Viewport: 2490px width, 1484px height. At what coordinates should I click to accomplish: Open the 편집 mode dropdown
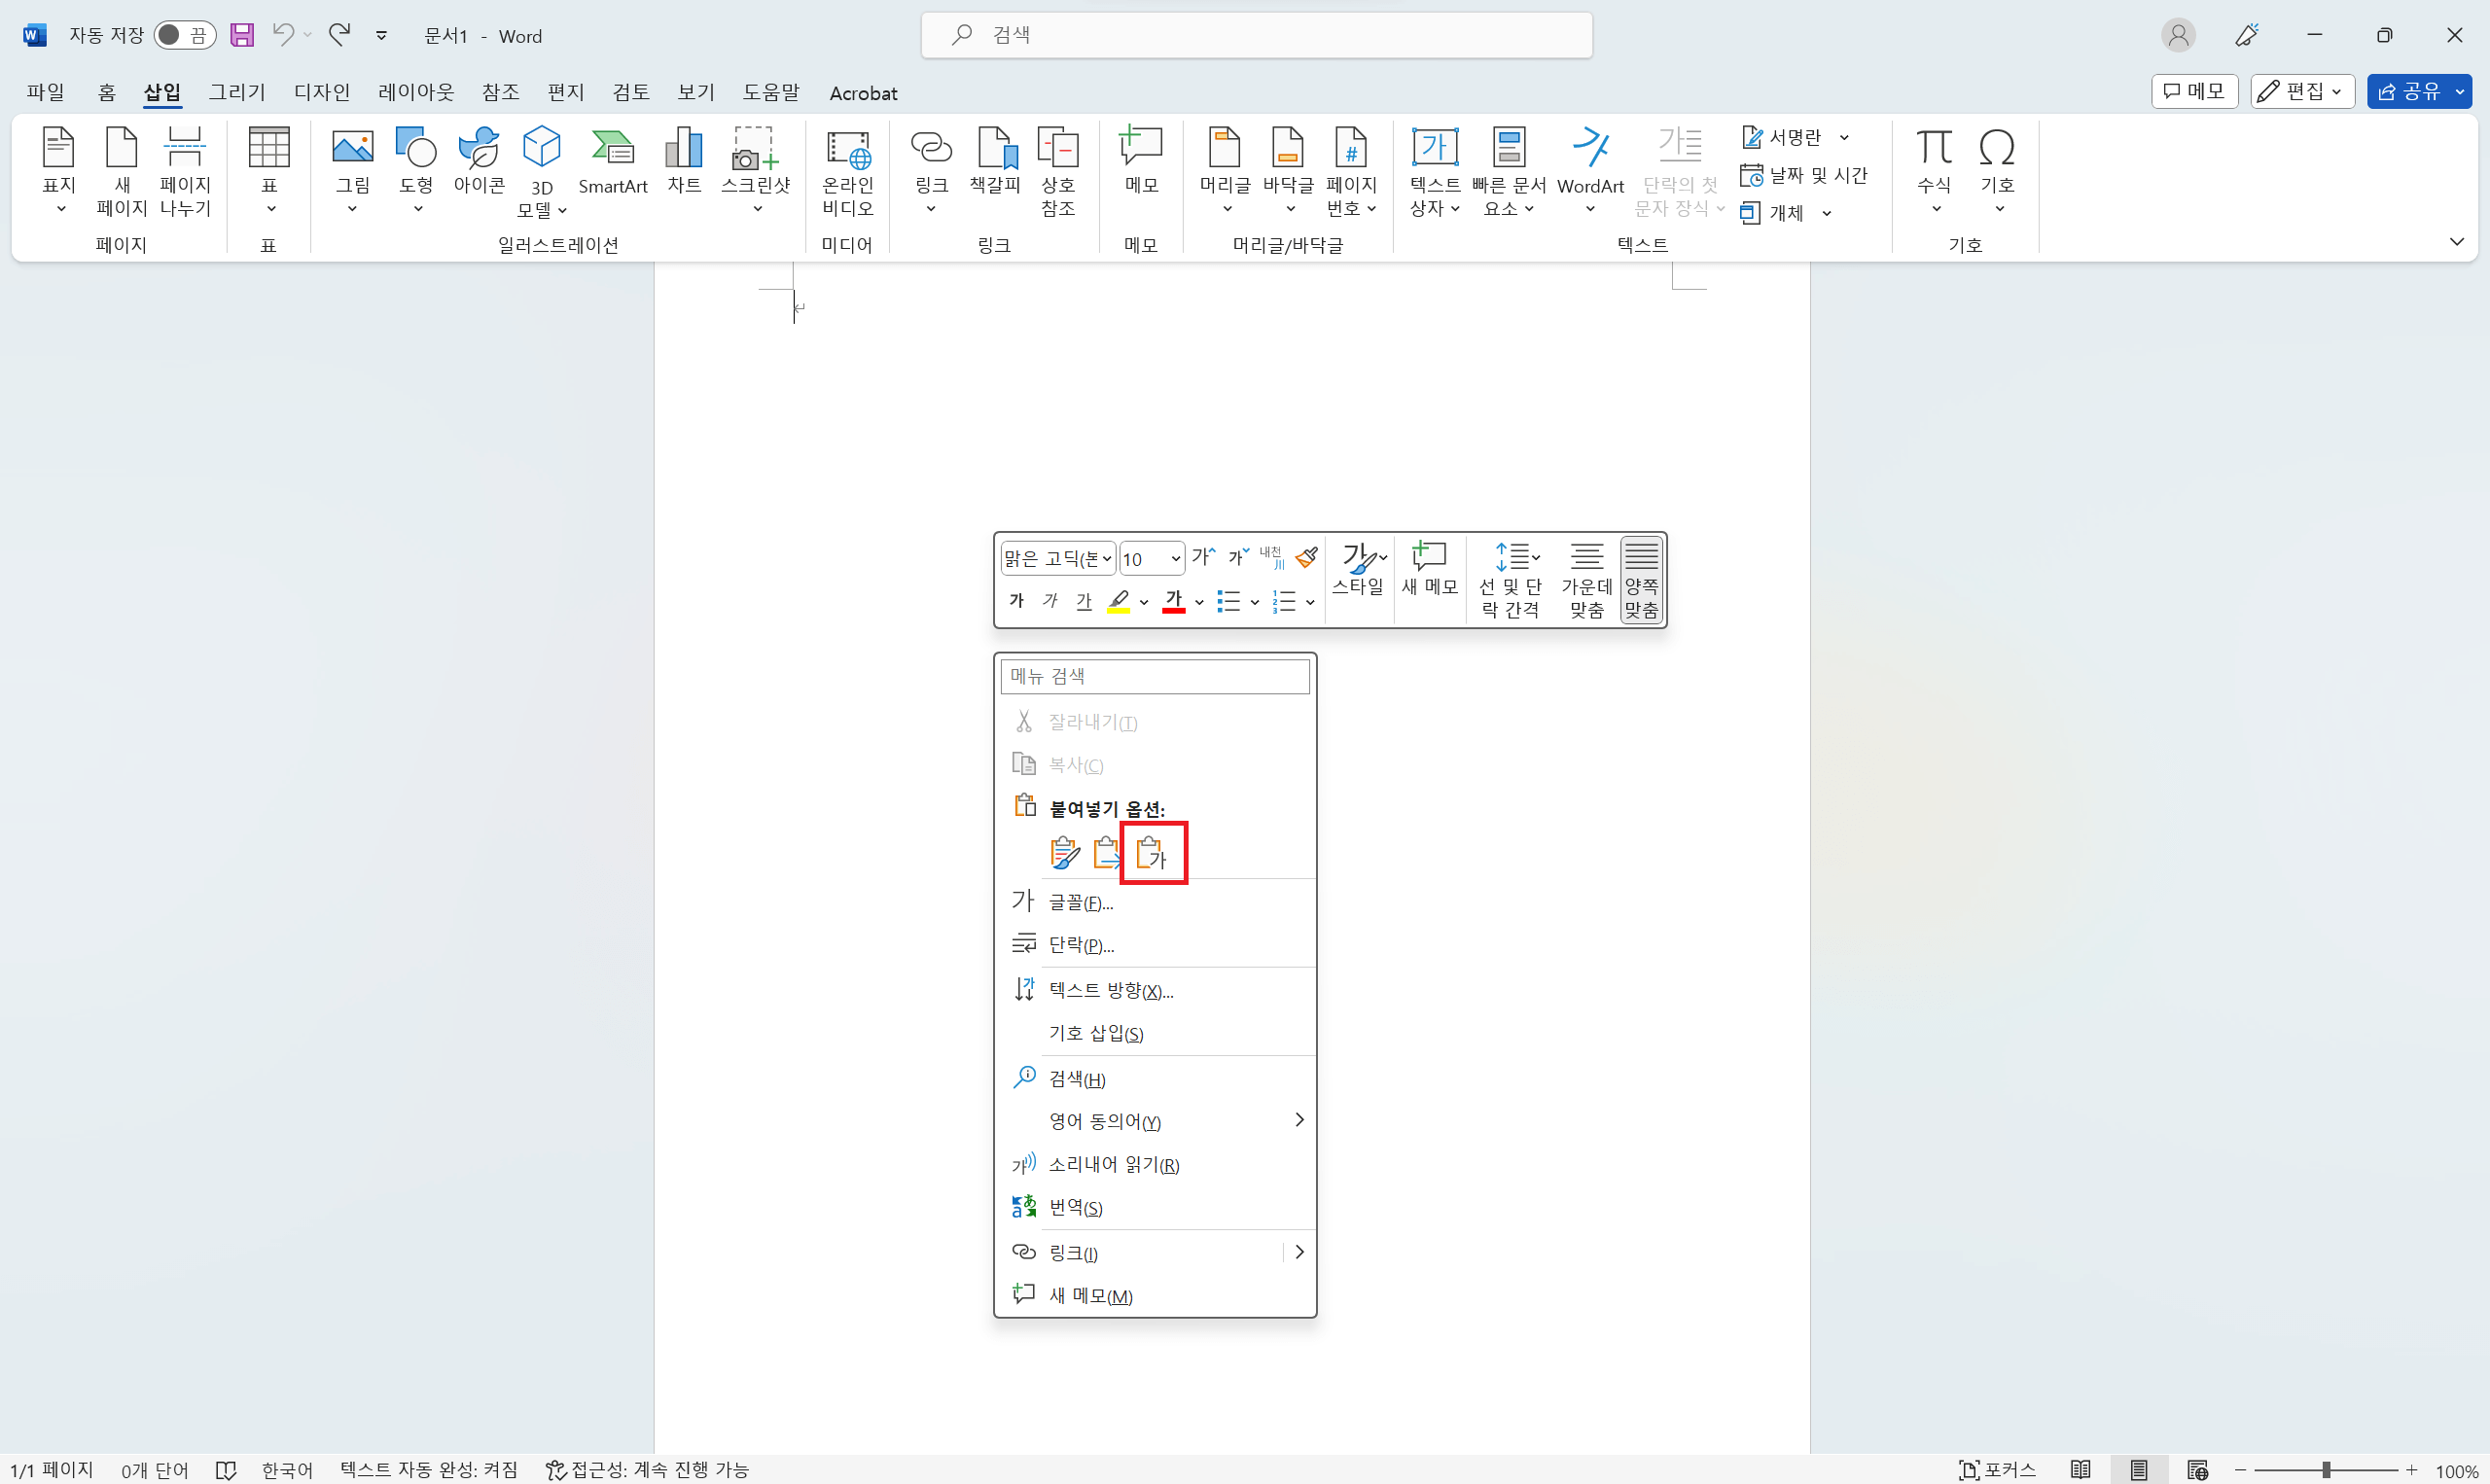click(2302, 92)
